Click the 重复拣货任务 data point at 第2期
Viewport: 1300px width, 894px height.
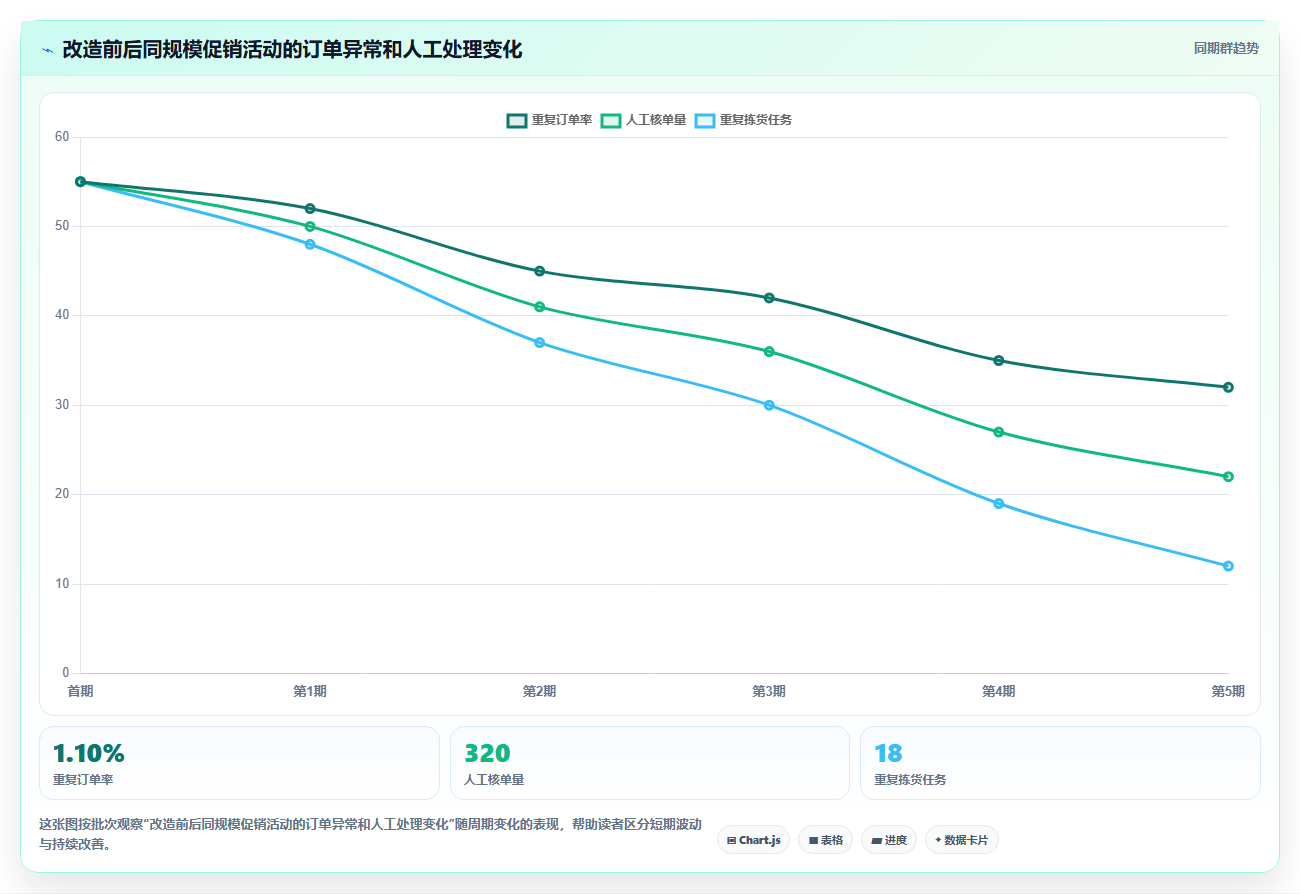pos(539,343)
